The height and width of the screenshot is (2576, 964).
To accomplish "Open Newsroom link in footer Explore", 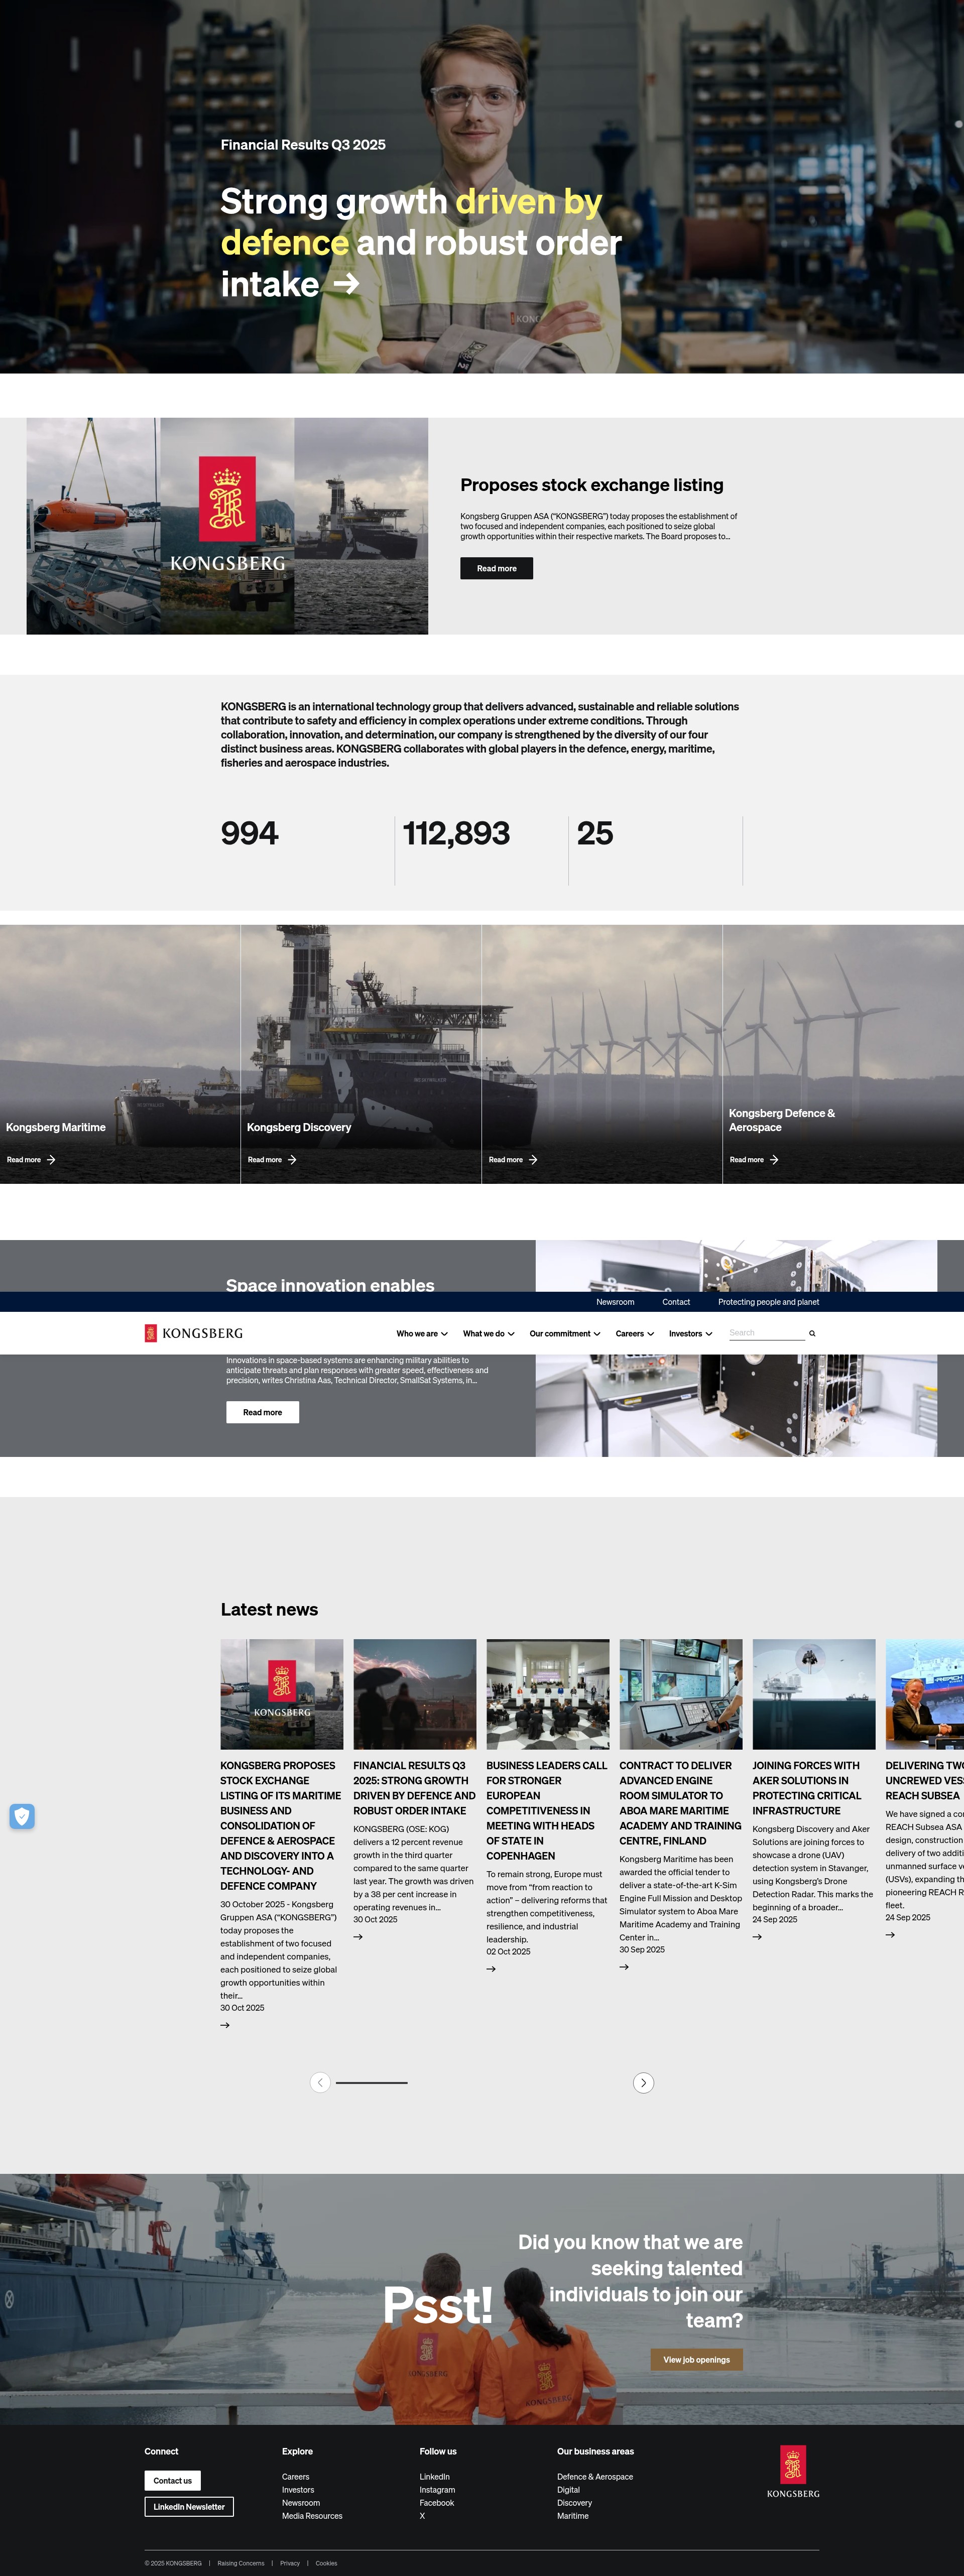I will (301, 2503).
